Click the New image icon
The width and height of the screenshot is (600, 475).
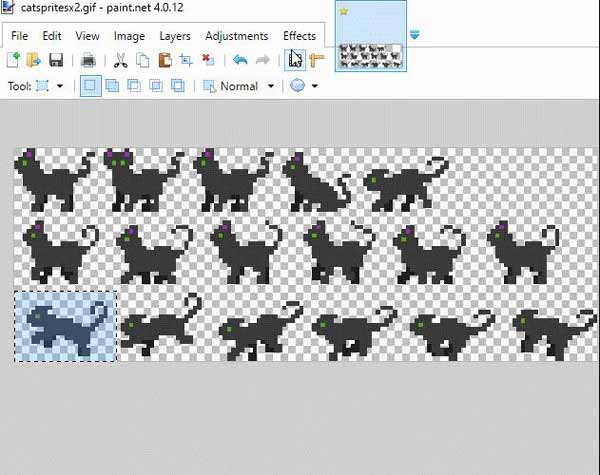click(x=13, y=60)
